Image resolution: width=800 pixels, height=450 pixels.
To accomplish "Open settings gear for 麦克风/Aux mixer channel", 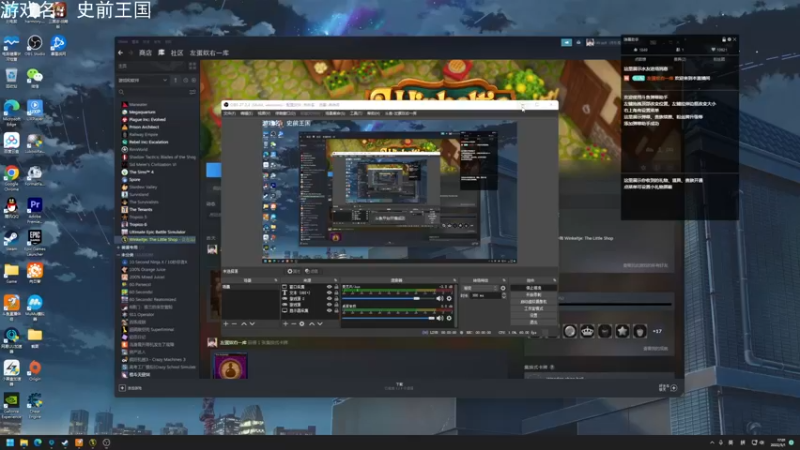I will click(449, 298).
